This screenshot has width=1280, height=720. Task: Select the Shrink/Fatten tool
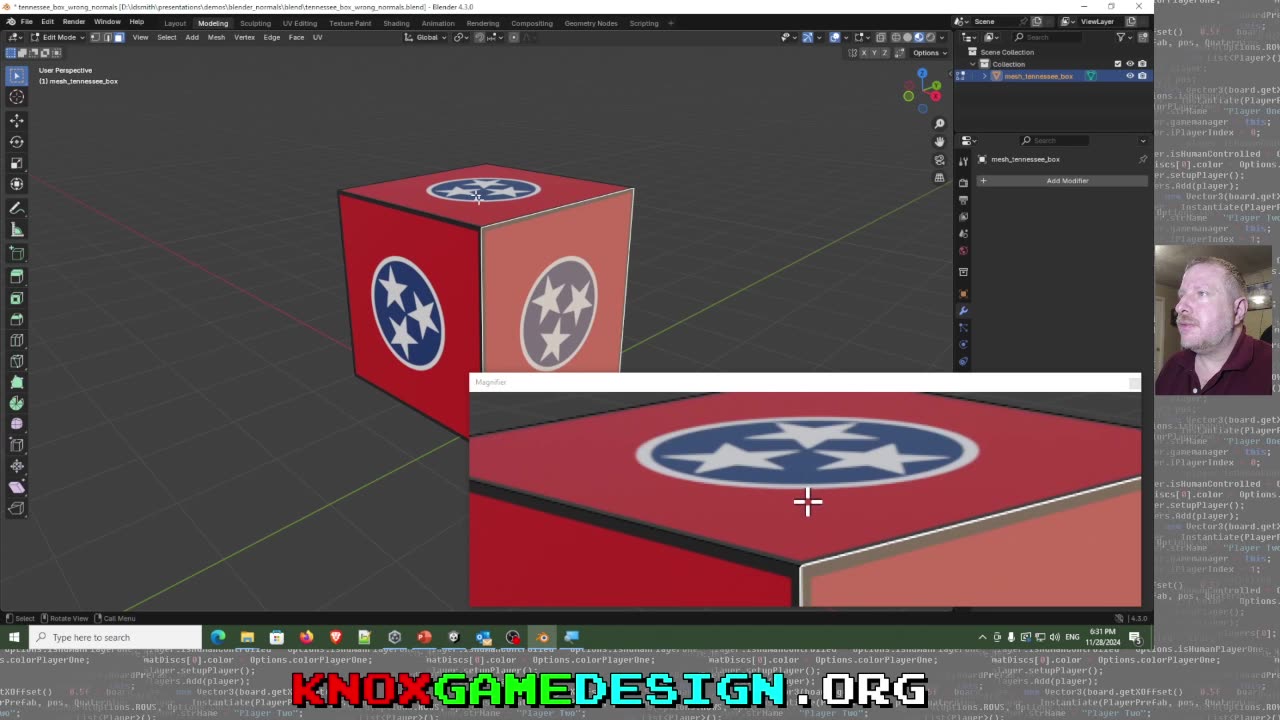click(17, 466)
